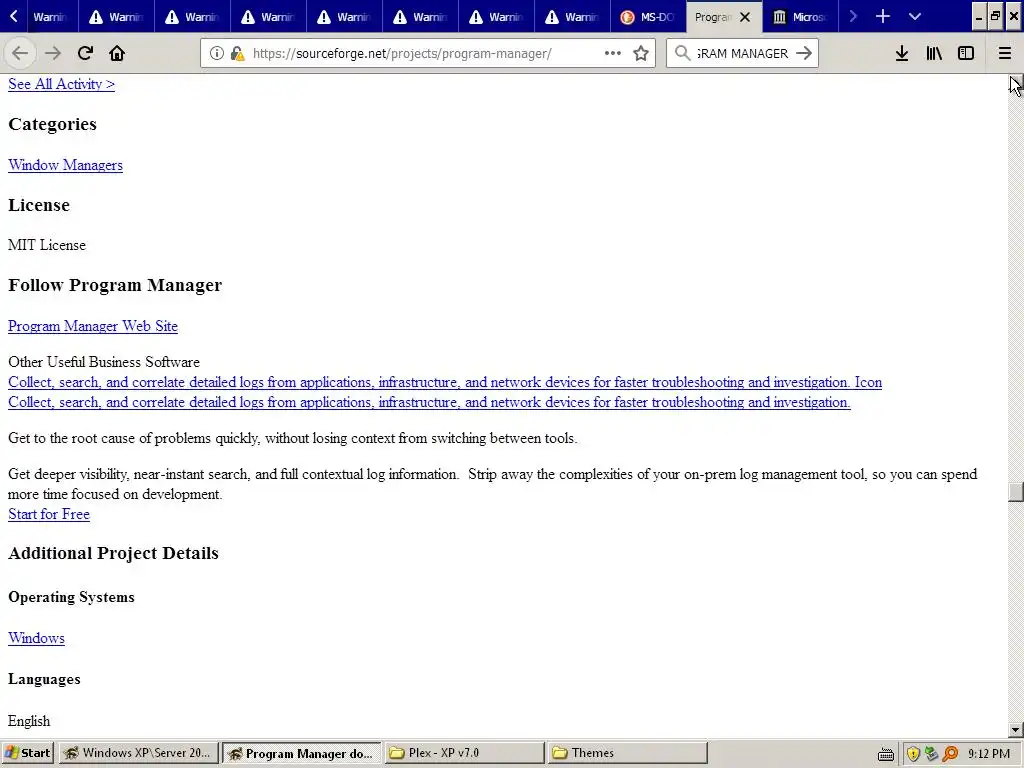This screenshot has height=768, width=1024.
Task: Click the keyboard icon in the tray
Action: [886, 755]
